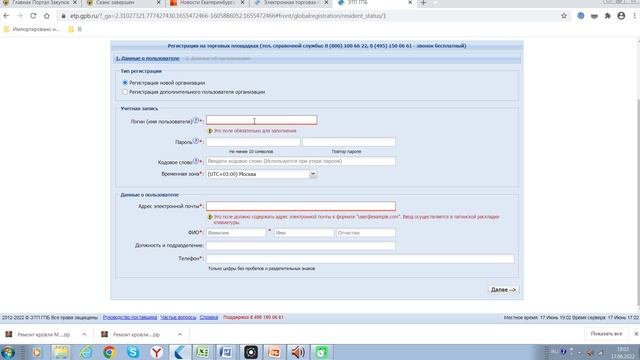Open the Справка link in footer
This screenshot has width=640, height=360.
point(209,317)
